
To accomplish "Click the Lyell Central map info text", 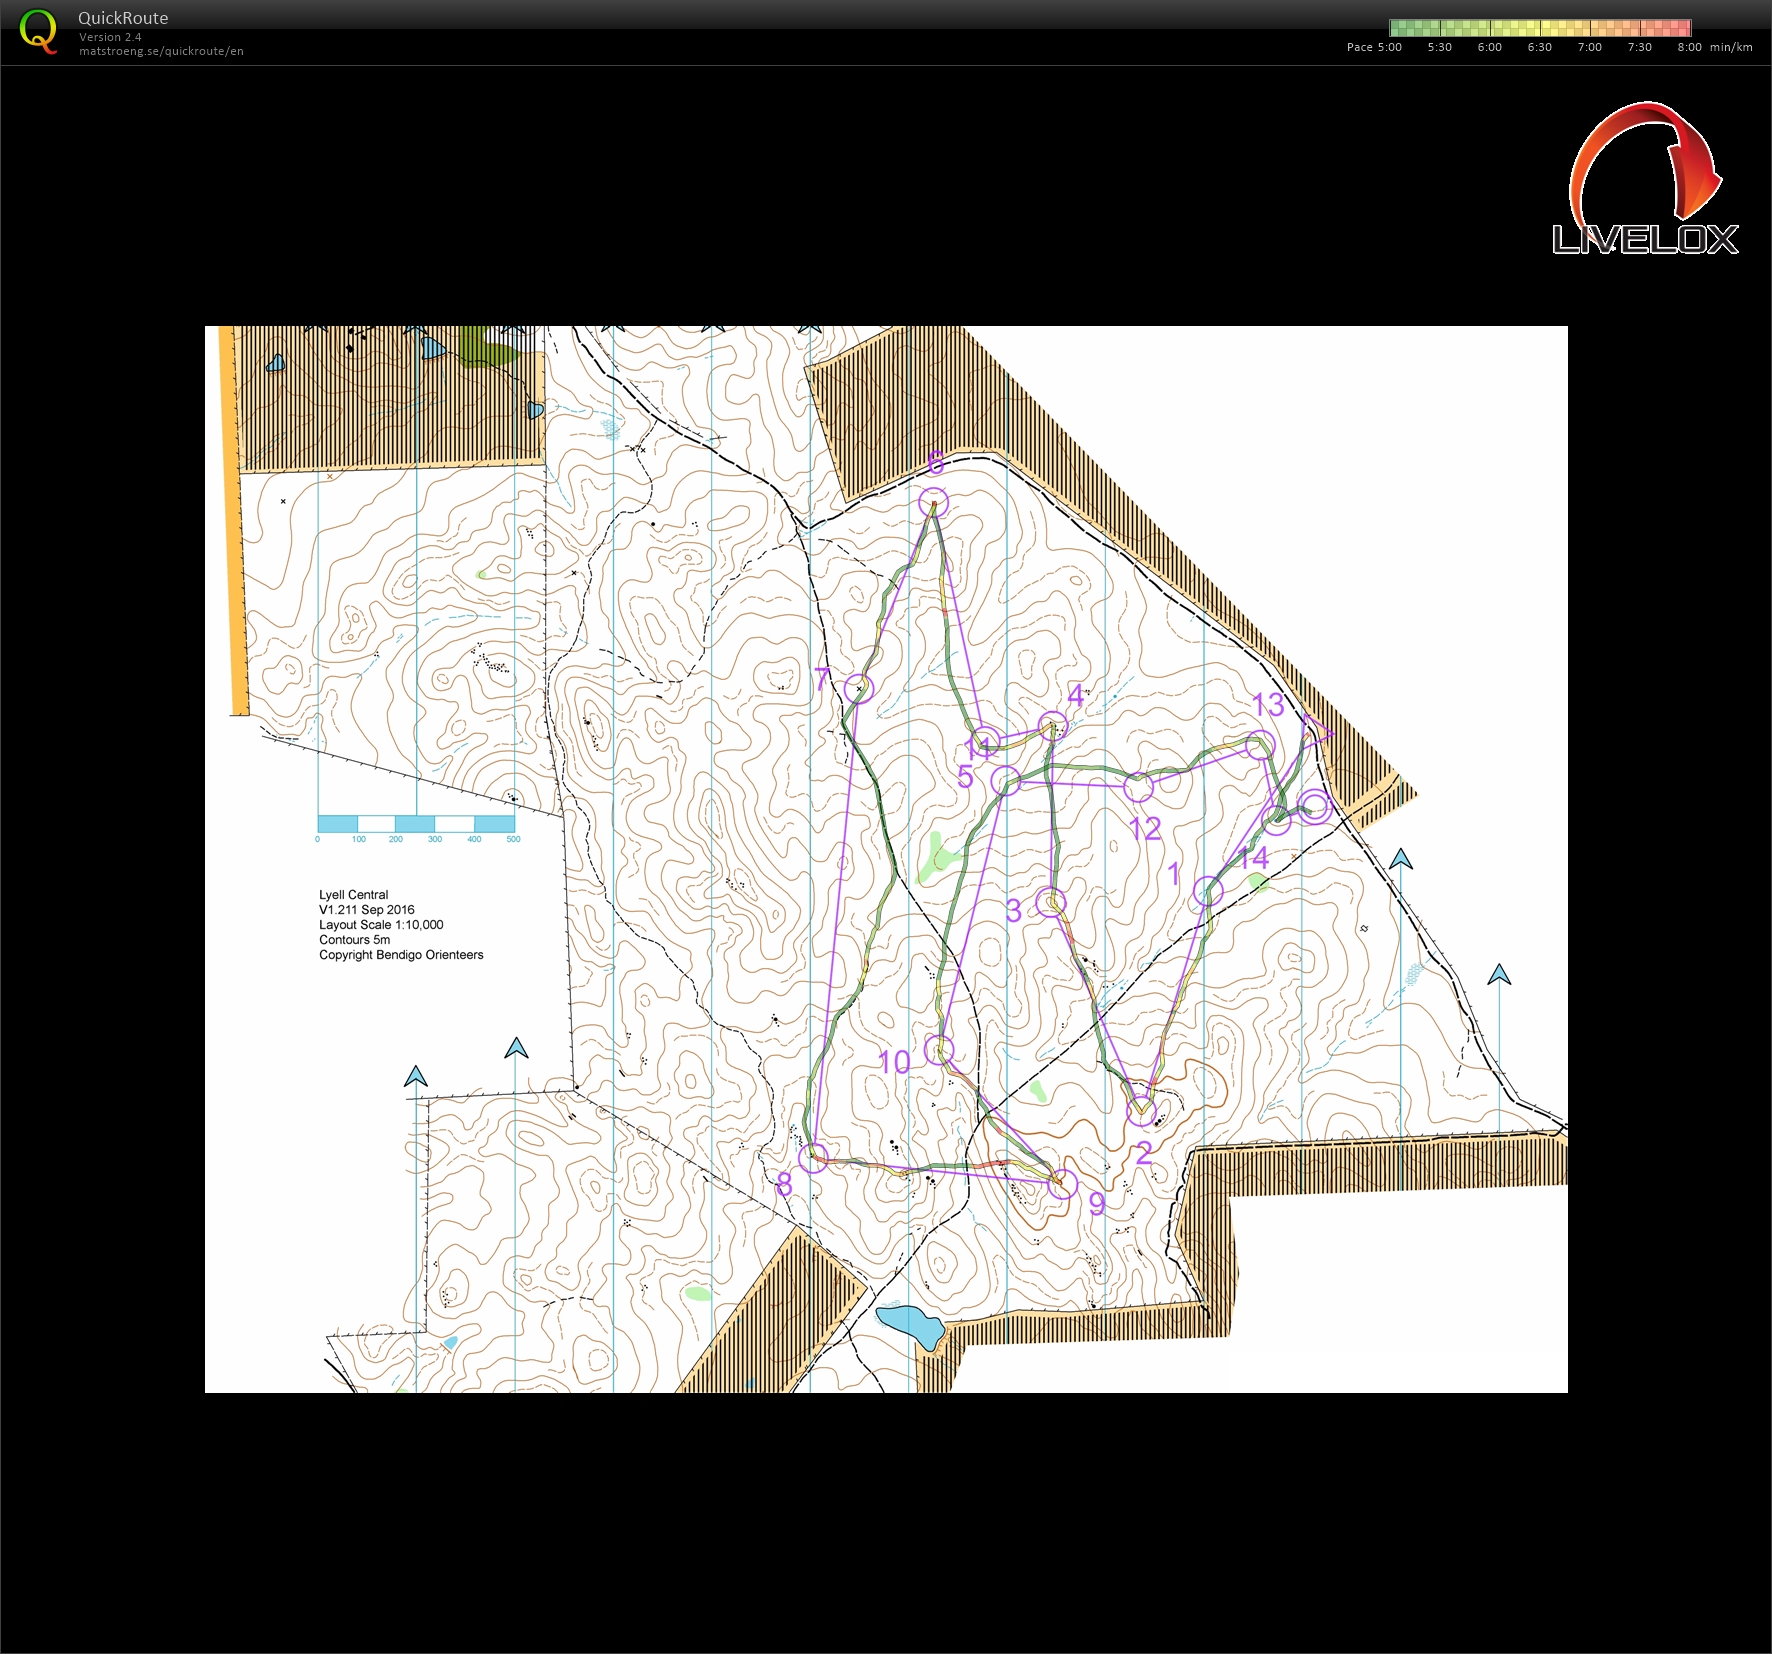I will pyautogui.click(x=353, y=895).
